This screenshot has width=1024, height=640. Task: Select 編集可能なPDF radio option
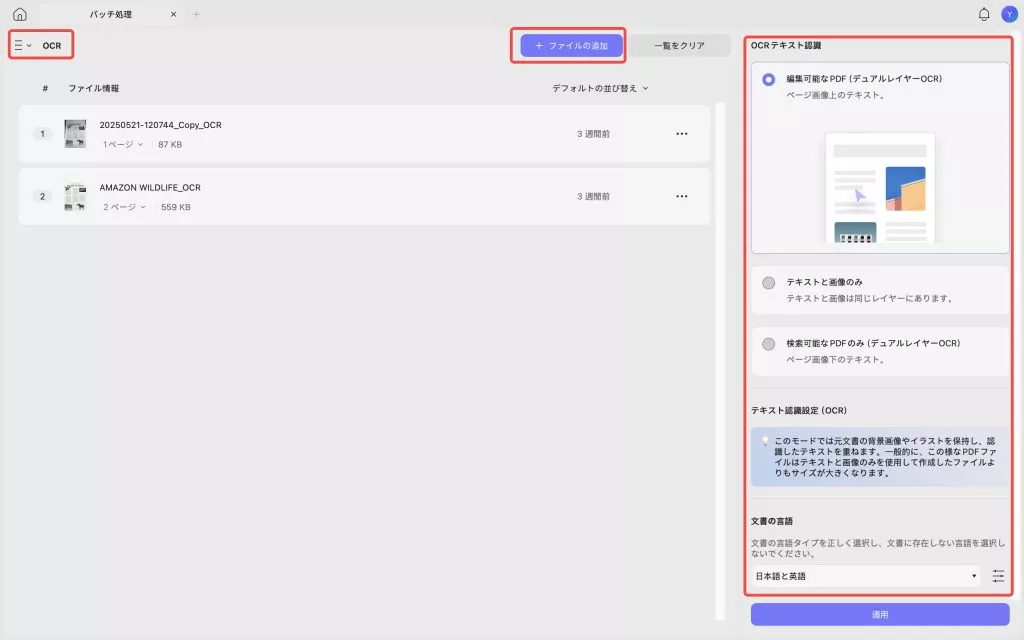point(769,79)
